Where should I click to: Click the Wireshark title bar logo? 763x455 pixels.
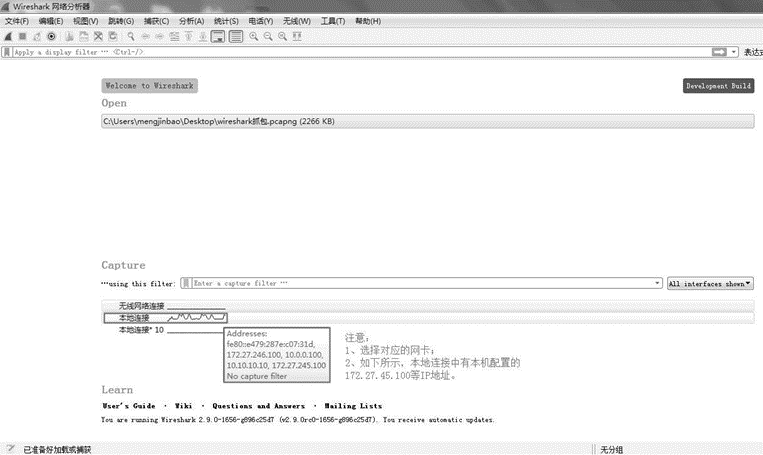[5, 7]
